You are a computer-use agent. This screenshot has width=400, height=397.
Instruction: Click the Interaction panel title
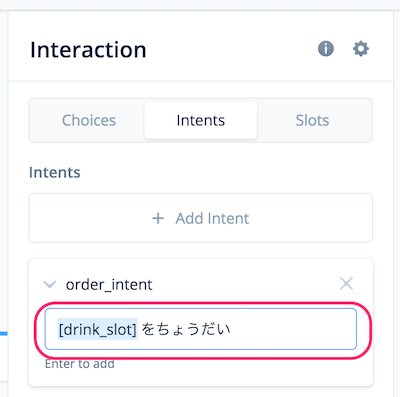point(88,50)
